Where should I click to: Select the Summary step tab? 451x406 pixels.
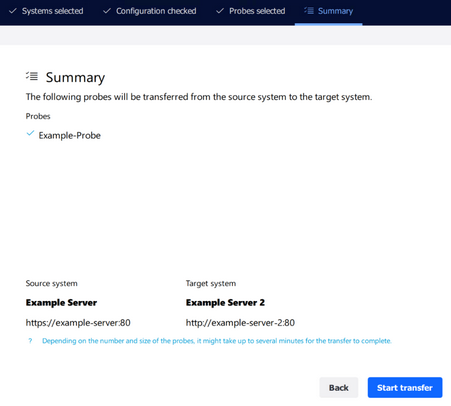(328, 11)
